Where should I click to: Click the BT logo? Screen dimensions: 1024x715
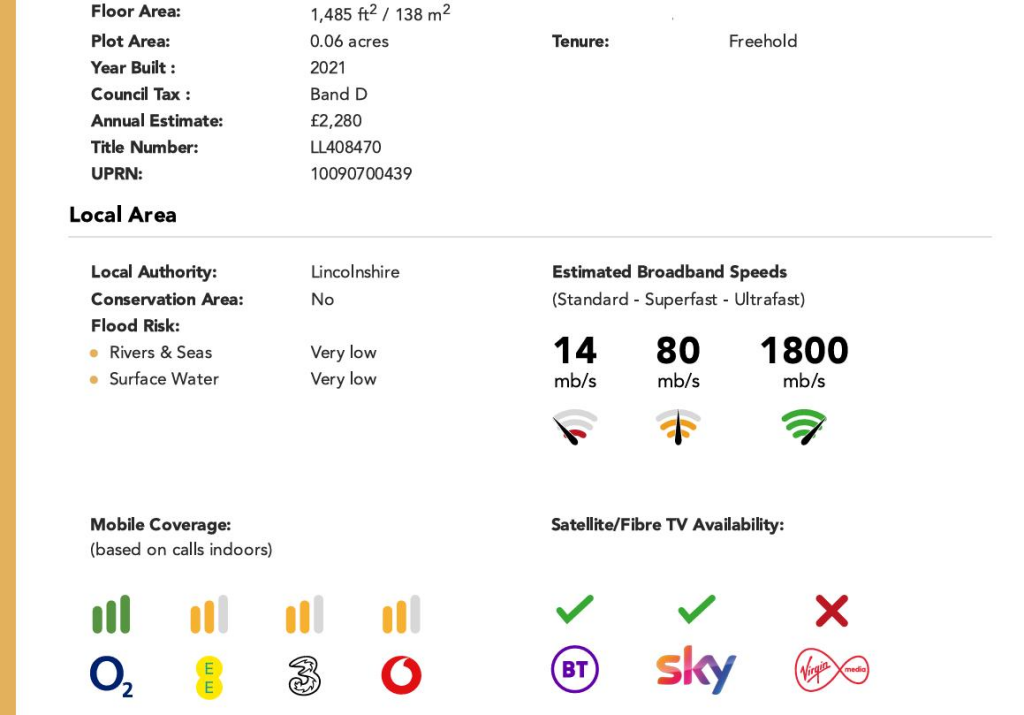574,670
